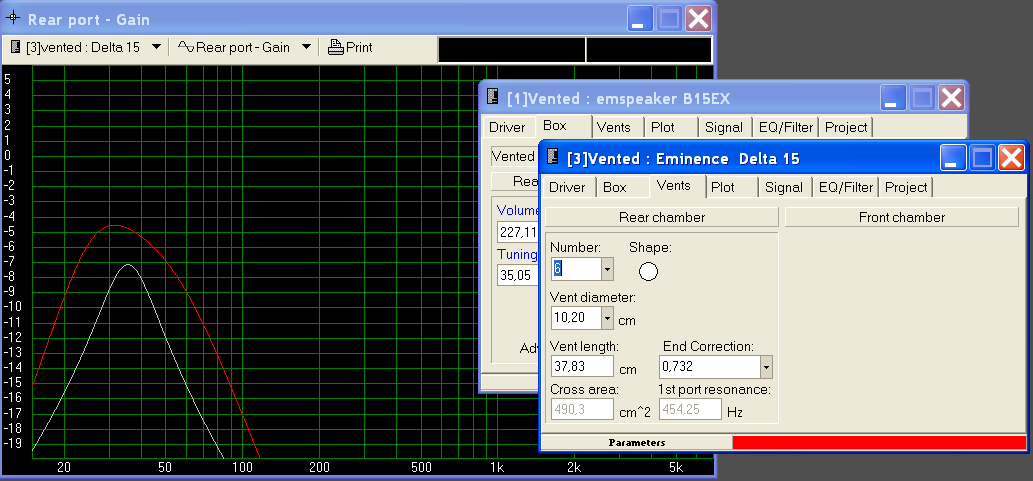Viewport: 1033px width, 481px height.
Task: Open Signal tab in Eminence Delta 15 window
Action: point(784,188)
